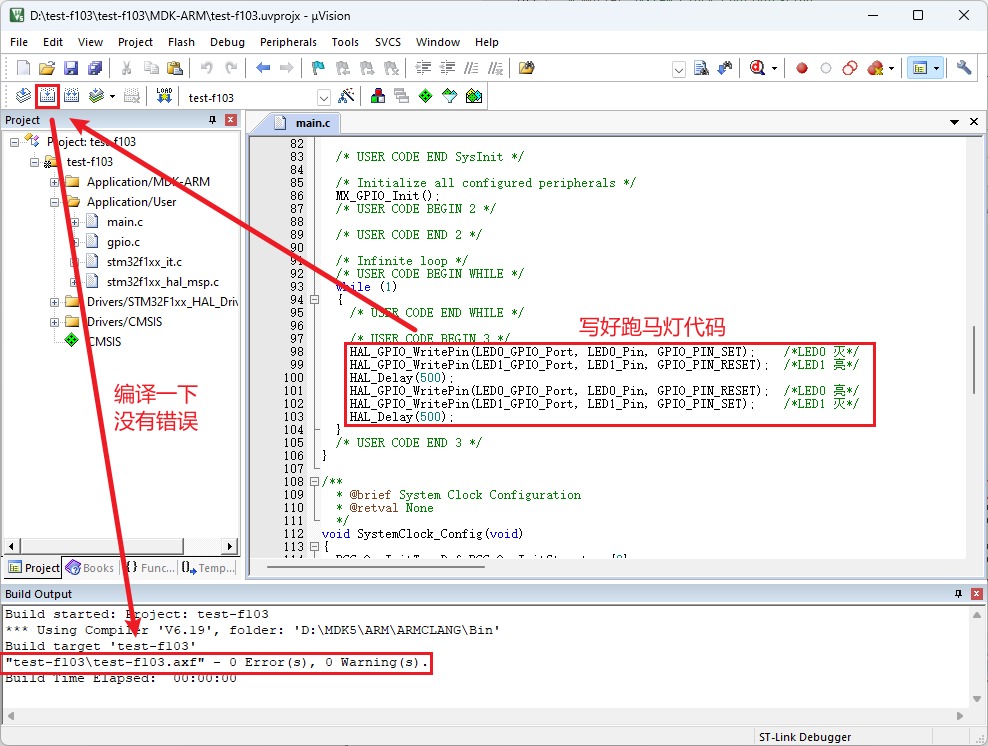This screenshot has height=746, width=988.
Task: Close the Project panel
Action: click(x=231, y=120)
